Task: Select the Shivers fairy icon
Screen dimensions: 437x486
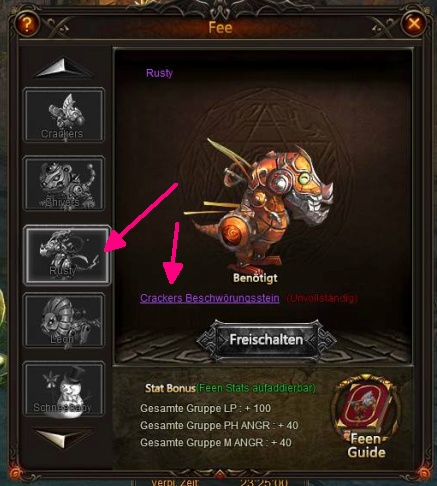Action: pos(64,184)
